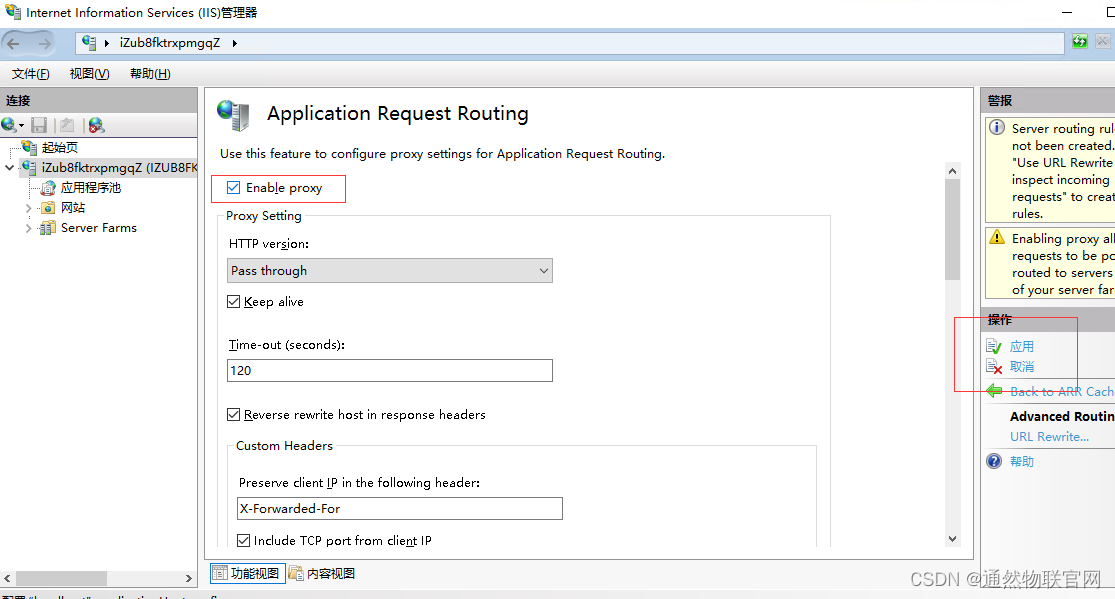This screenshot has width=1115, height=599.
Task: Uncheck the Keep alive checkbox
Action: pos(233,302)
